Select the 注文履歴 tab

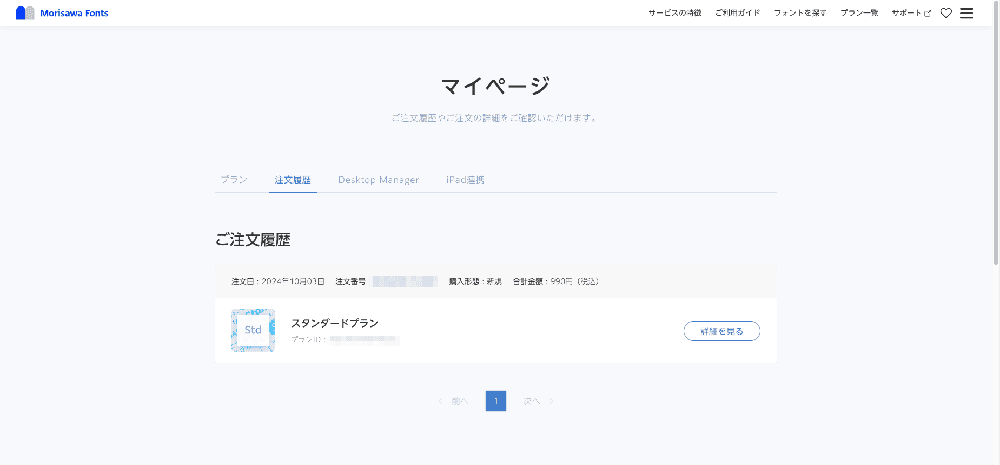(292, 180)
